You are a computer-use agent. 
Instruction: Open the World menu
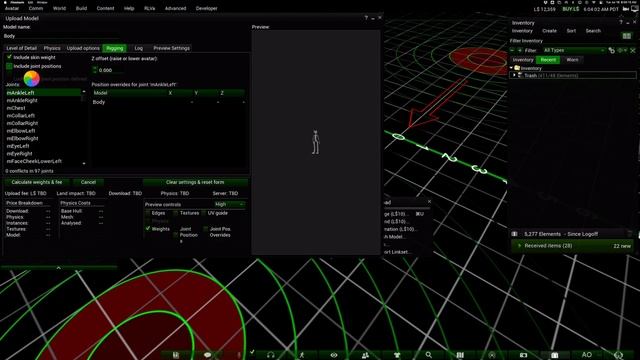click(x=59, y=8)
